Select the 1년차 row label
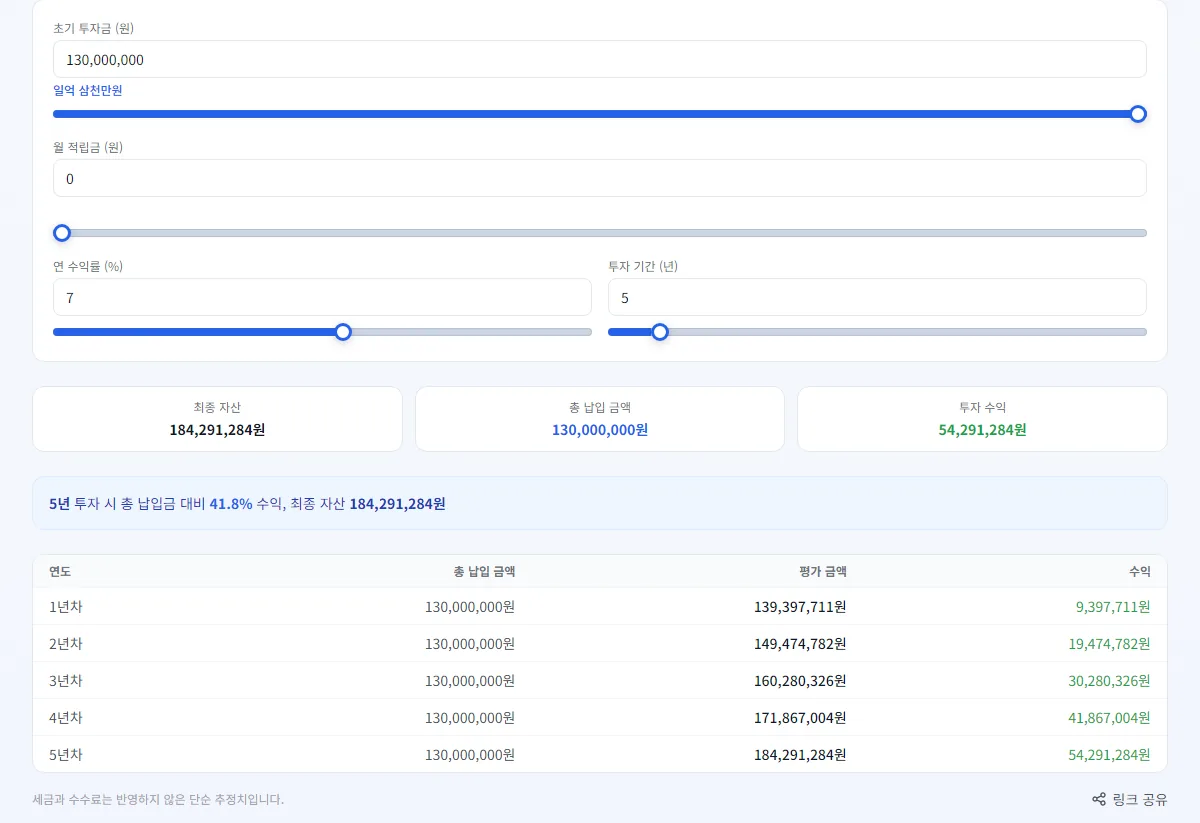 point(66,607)
